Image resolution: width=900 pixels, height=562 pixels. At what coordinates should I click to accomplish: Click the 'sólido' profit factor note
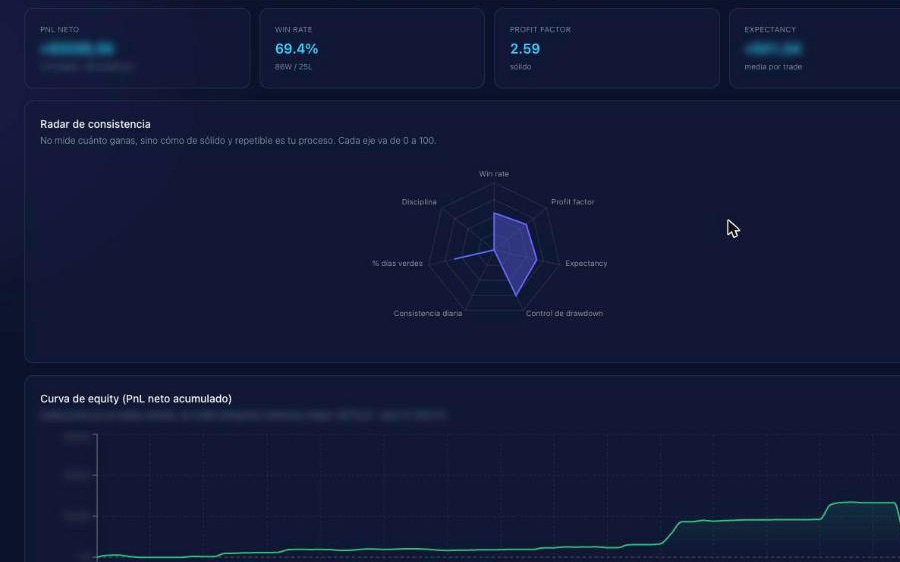tap(520, 67)
